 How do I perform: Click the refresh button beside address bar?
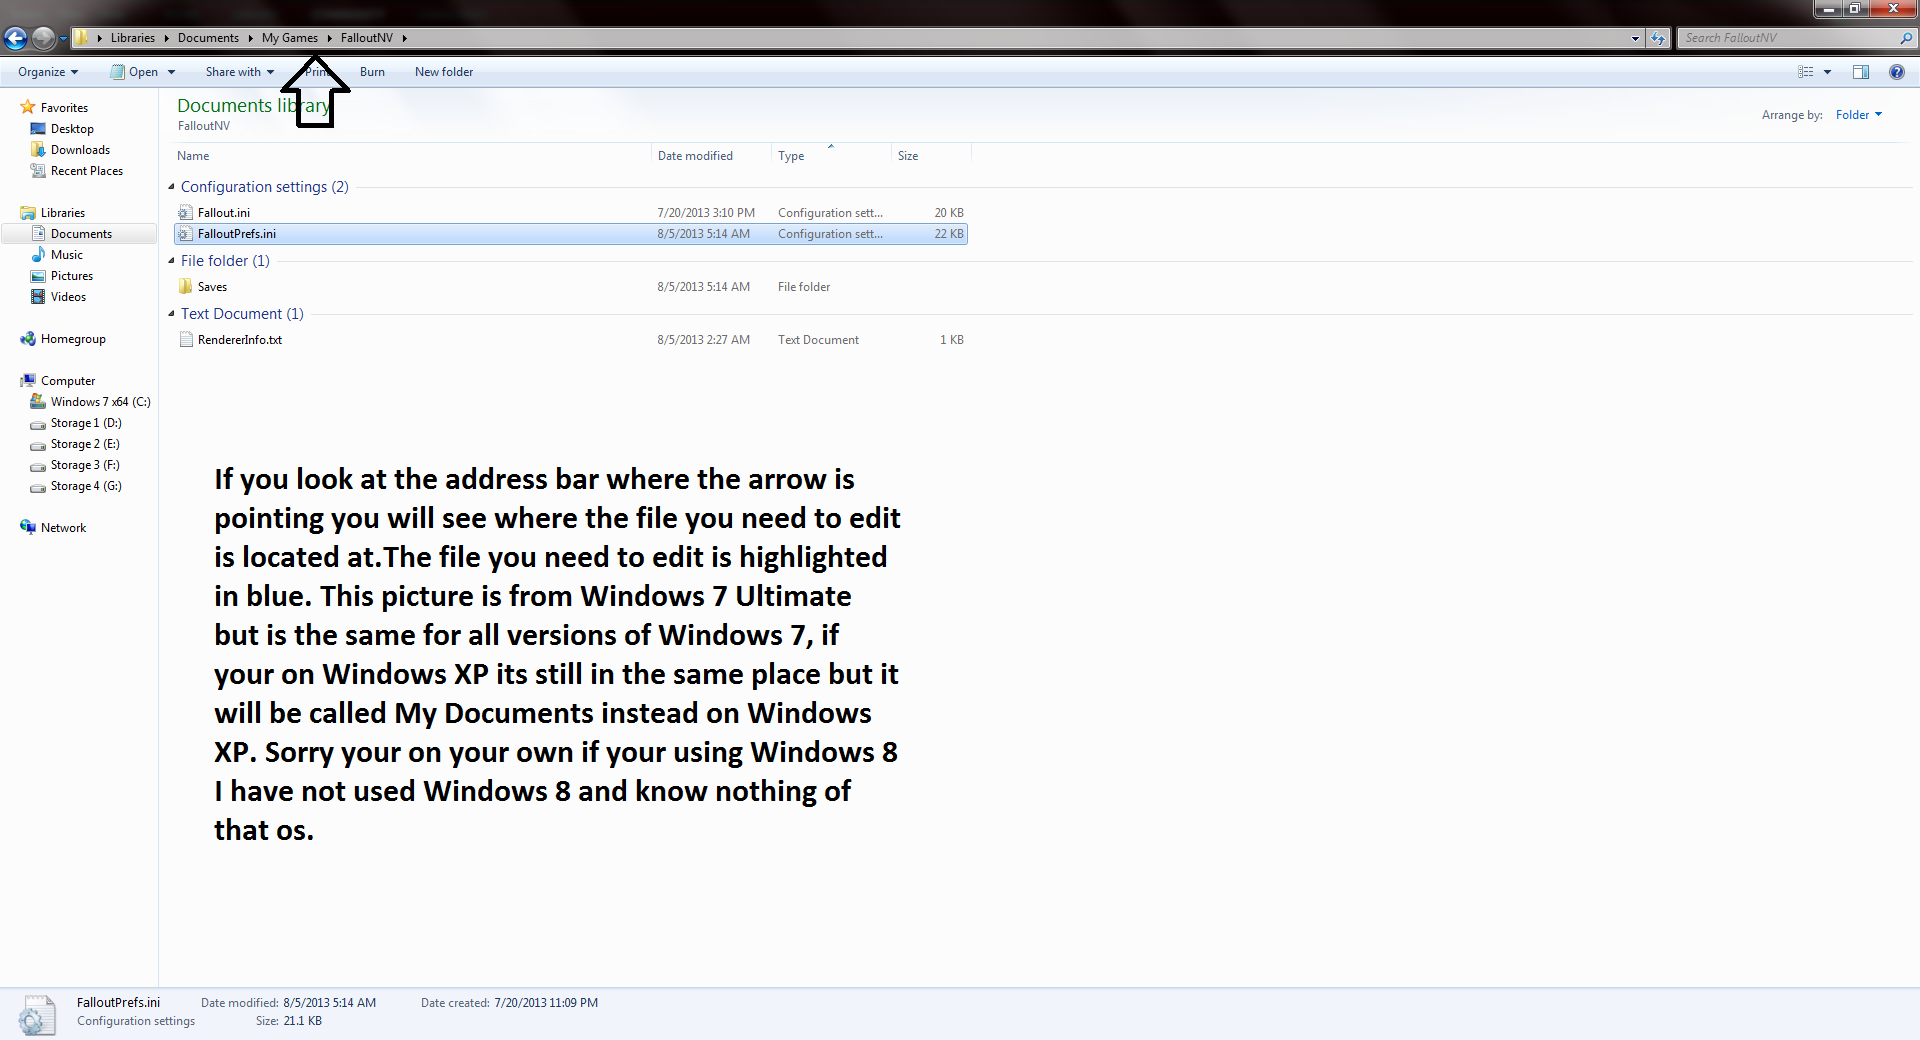1658,38
